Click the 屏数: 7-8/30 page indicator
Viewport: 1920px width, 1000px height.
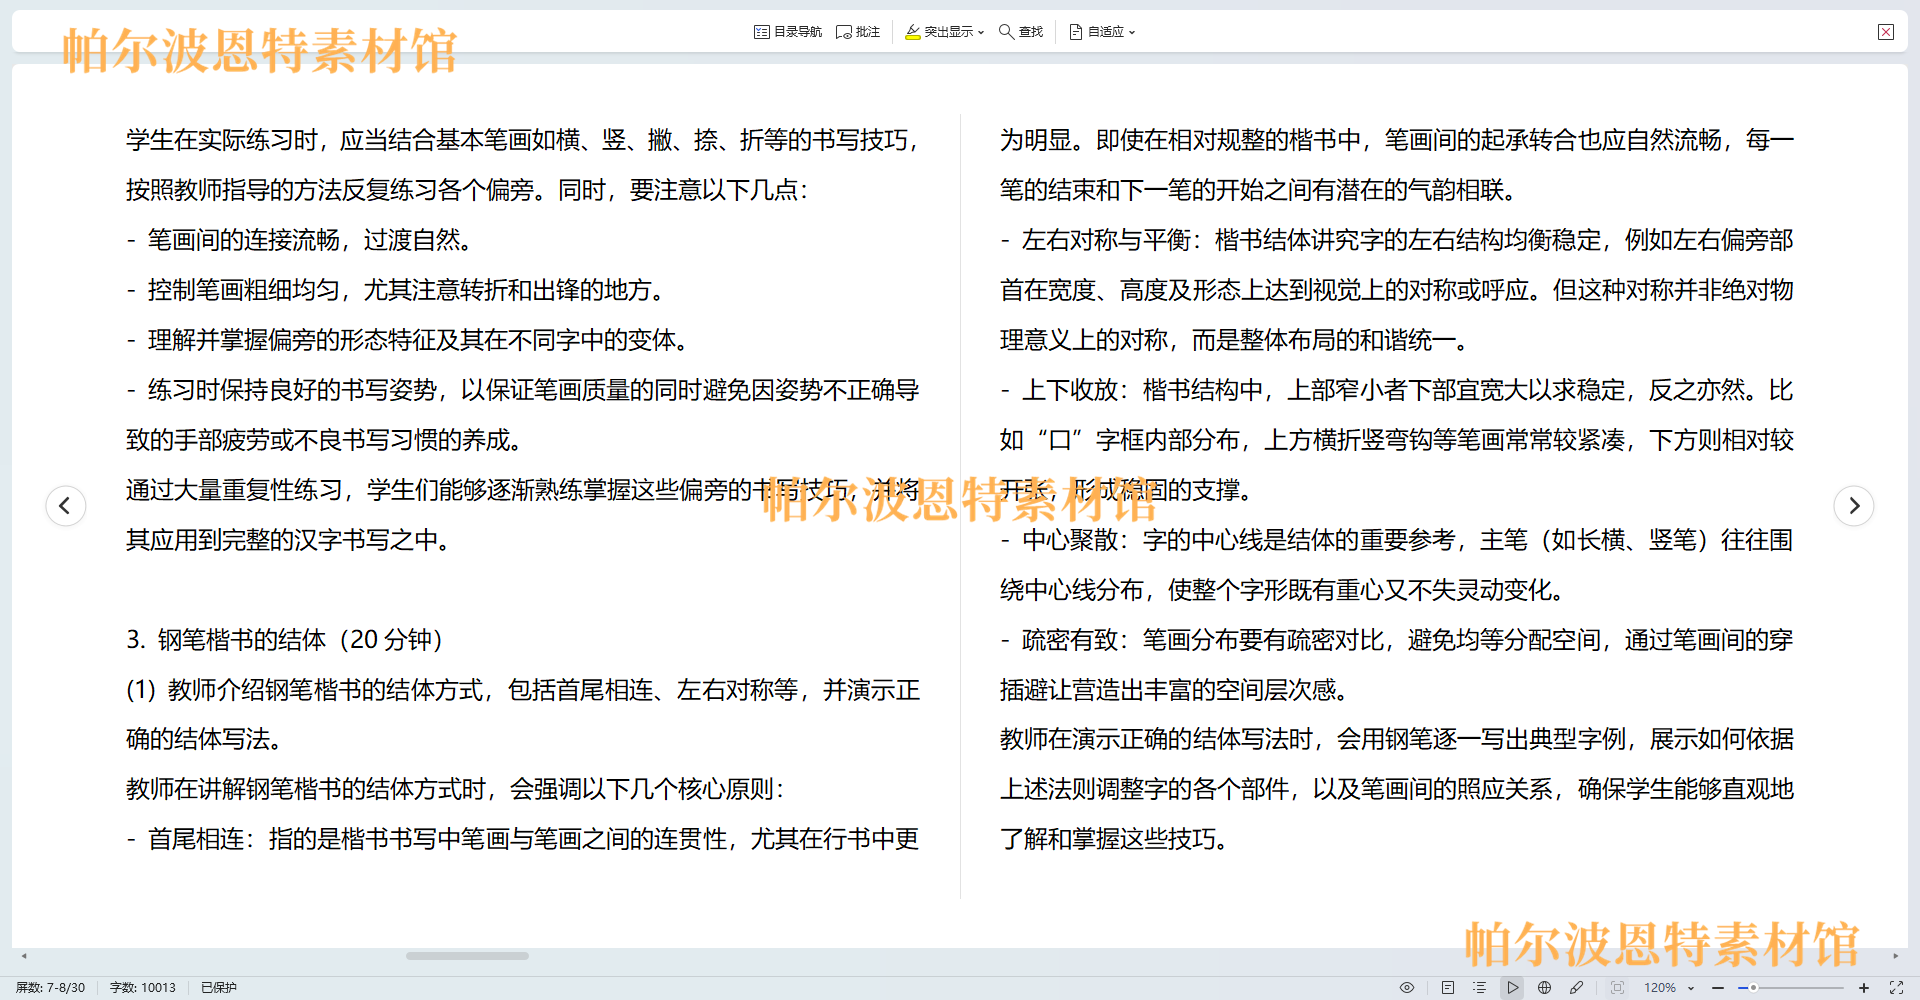click(x=51, y=987)
